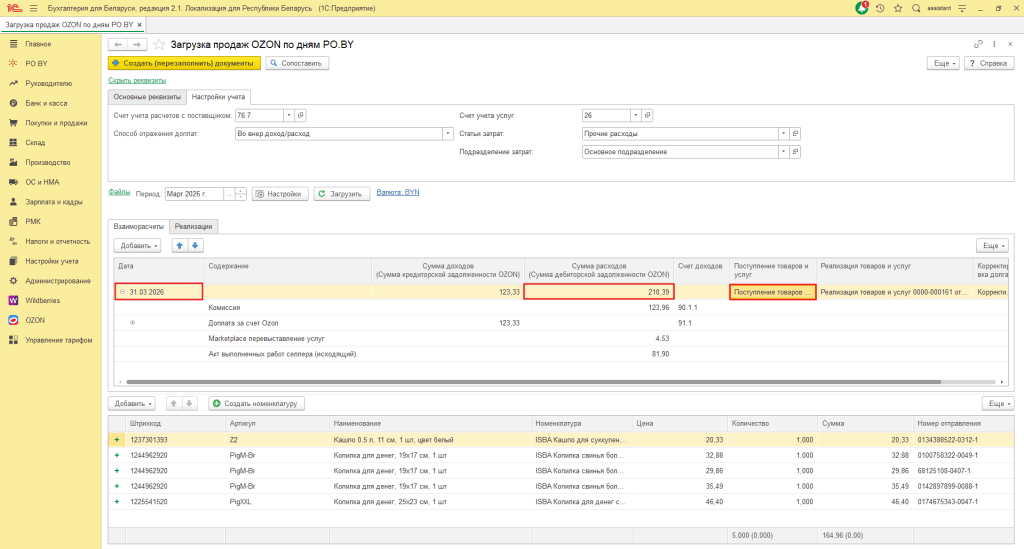Open the notifications bell icon
The image size is (1024, 549).
click(x=862, y=8)
